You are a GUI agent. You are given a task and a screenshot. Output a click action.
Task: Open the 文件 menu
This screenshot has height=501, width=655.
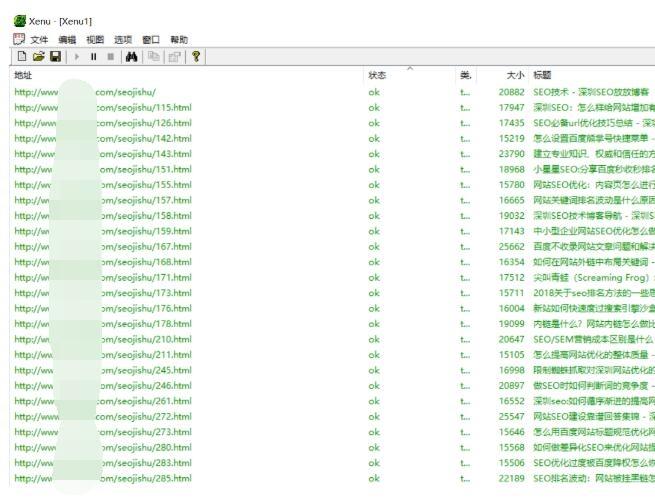[x=39, y=40]
